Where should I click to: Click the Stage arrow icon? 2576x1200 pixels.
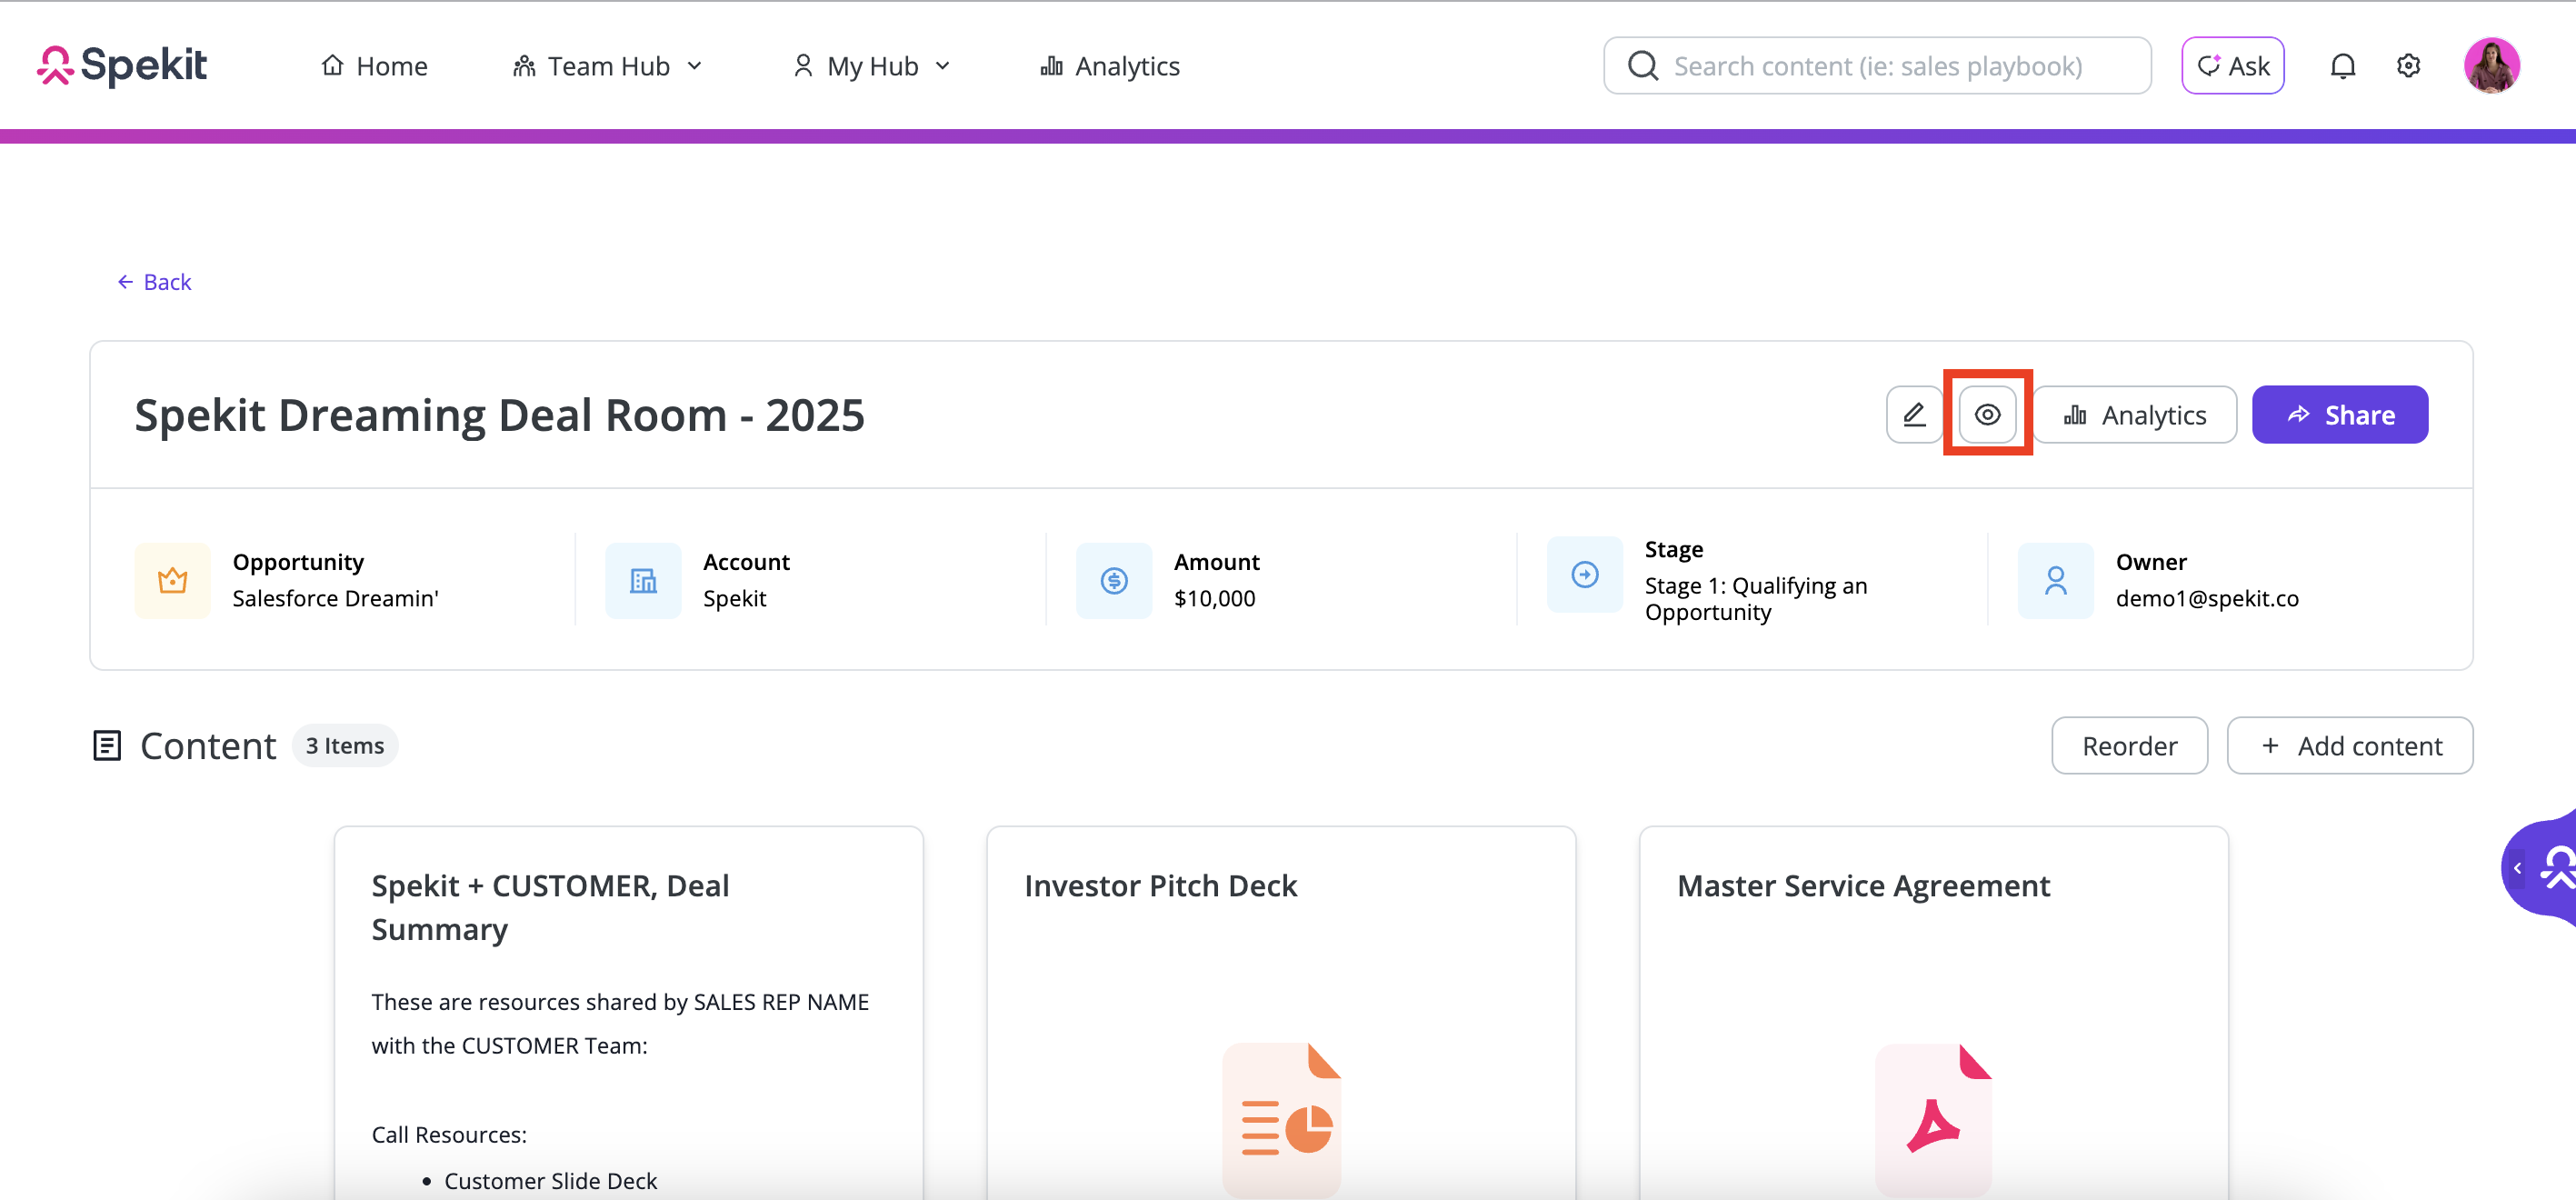click(1585, 574)
